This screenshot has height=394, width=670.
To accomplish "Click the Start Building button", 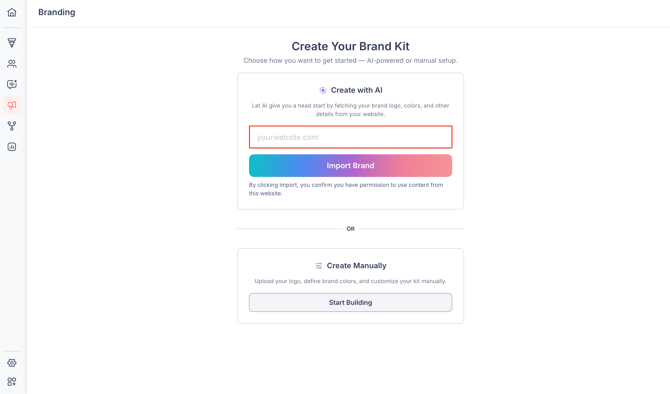I will coord(350,303).
